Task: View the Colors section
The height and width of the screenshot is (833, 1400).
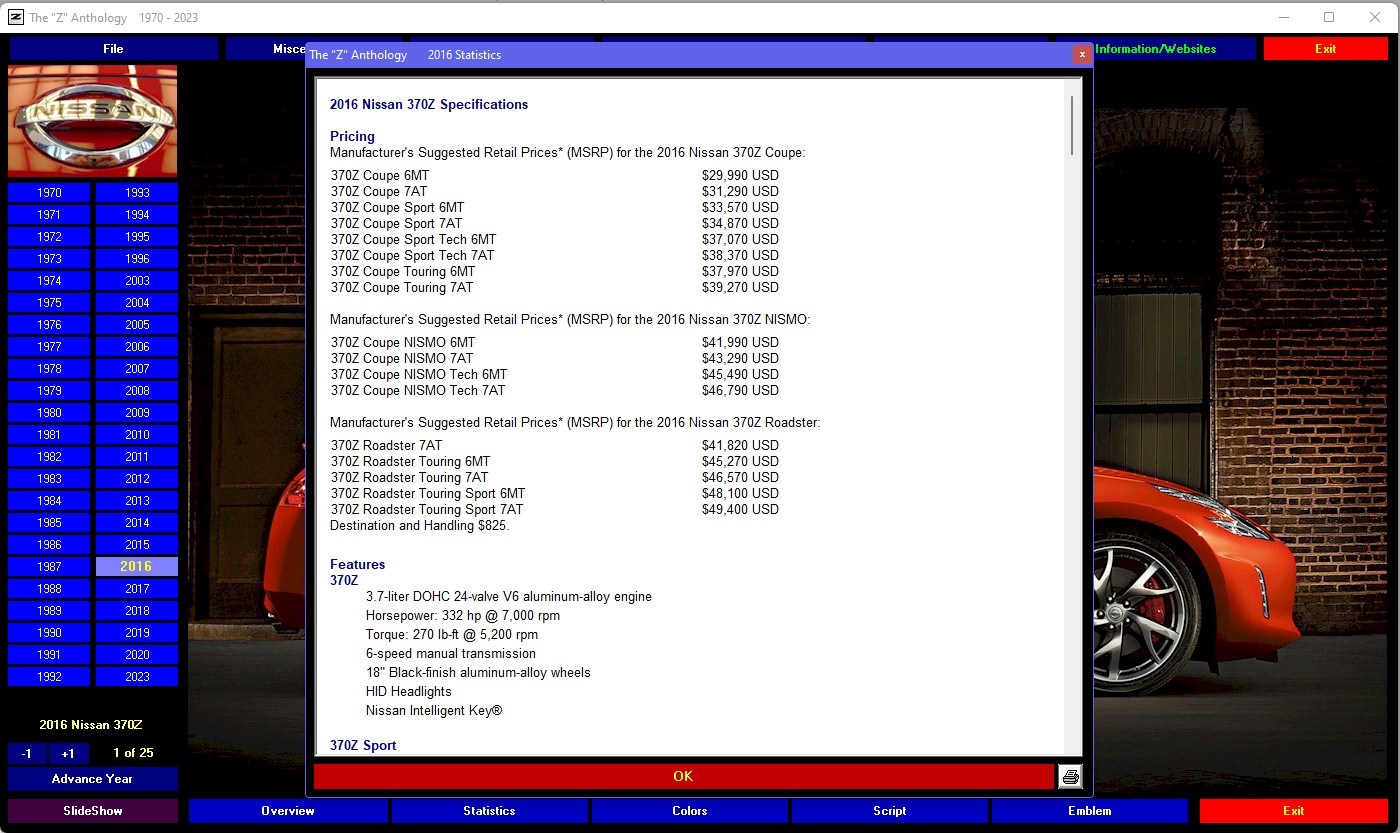Action: pyautogui.click(x=690, y=811)
